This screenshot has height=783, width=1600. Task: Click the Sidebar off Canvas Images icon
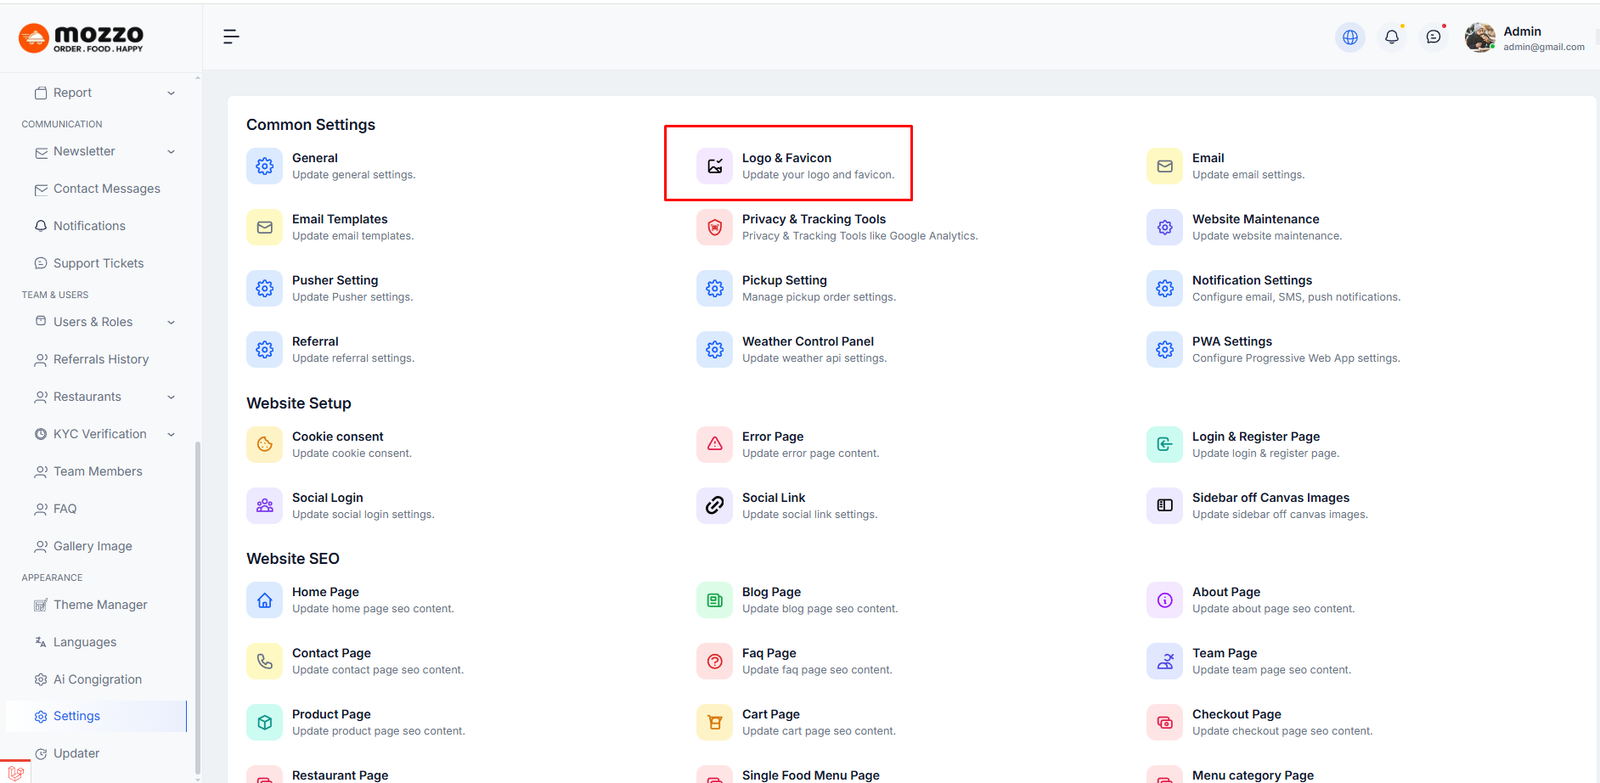coord(1165,505)
